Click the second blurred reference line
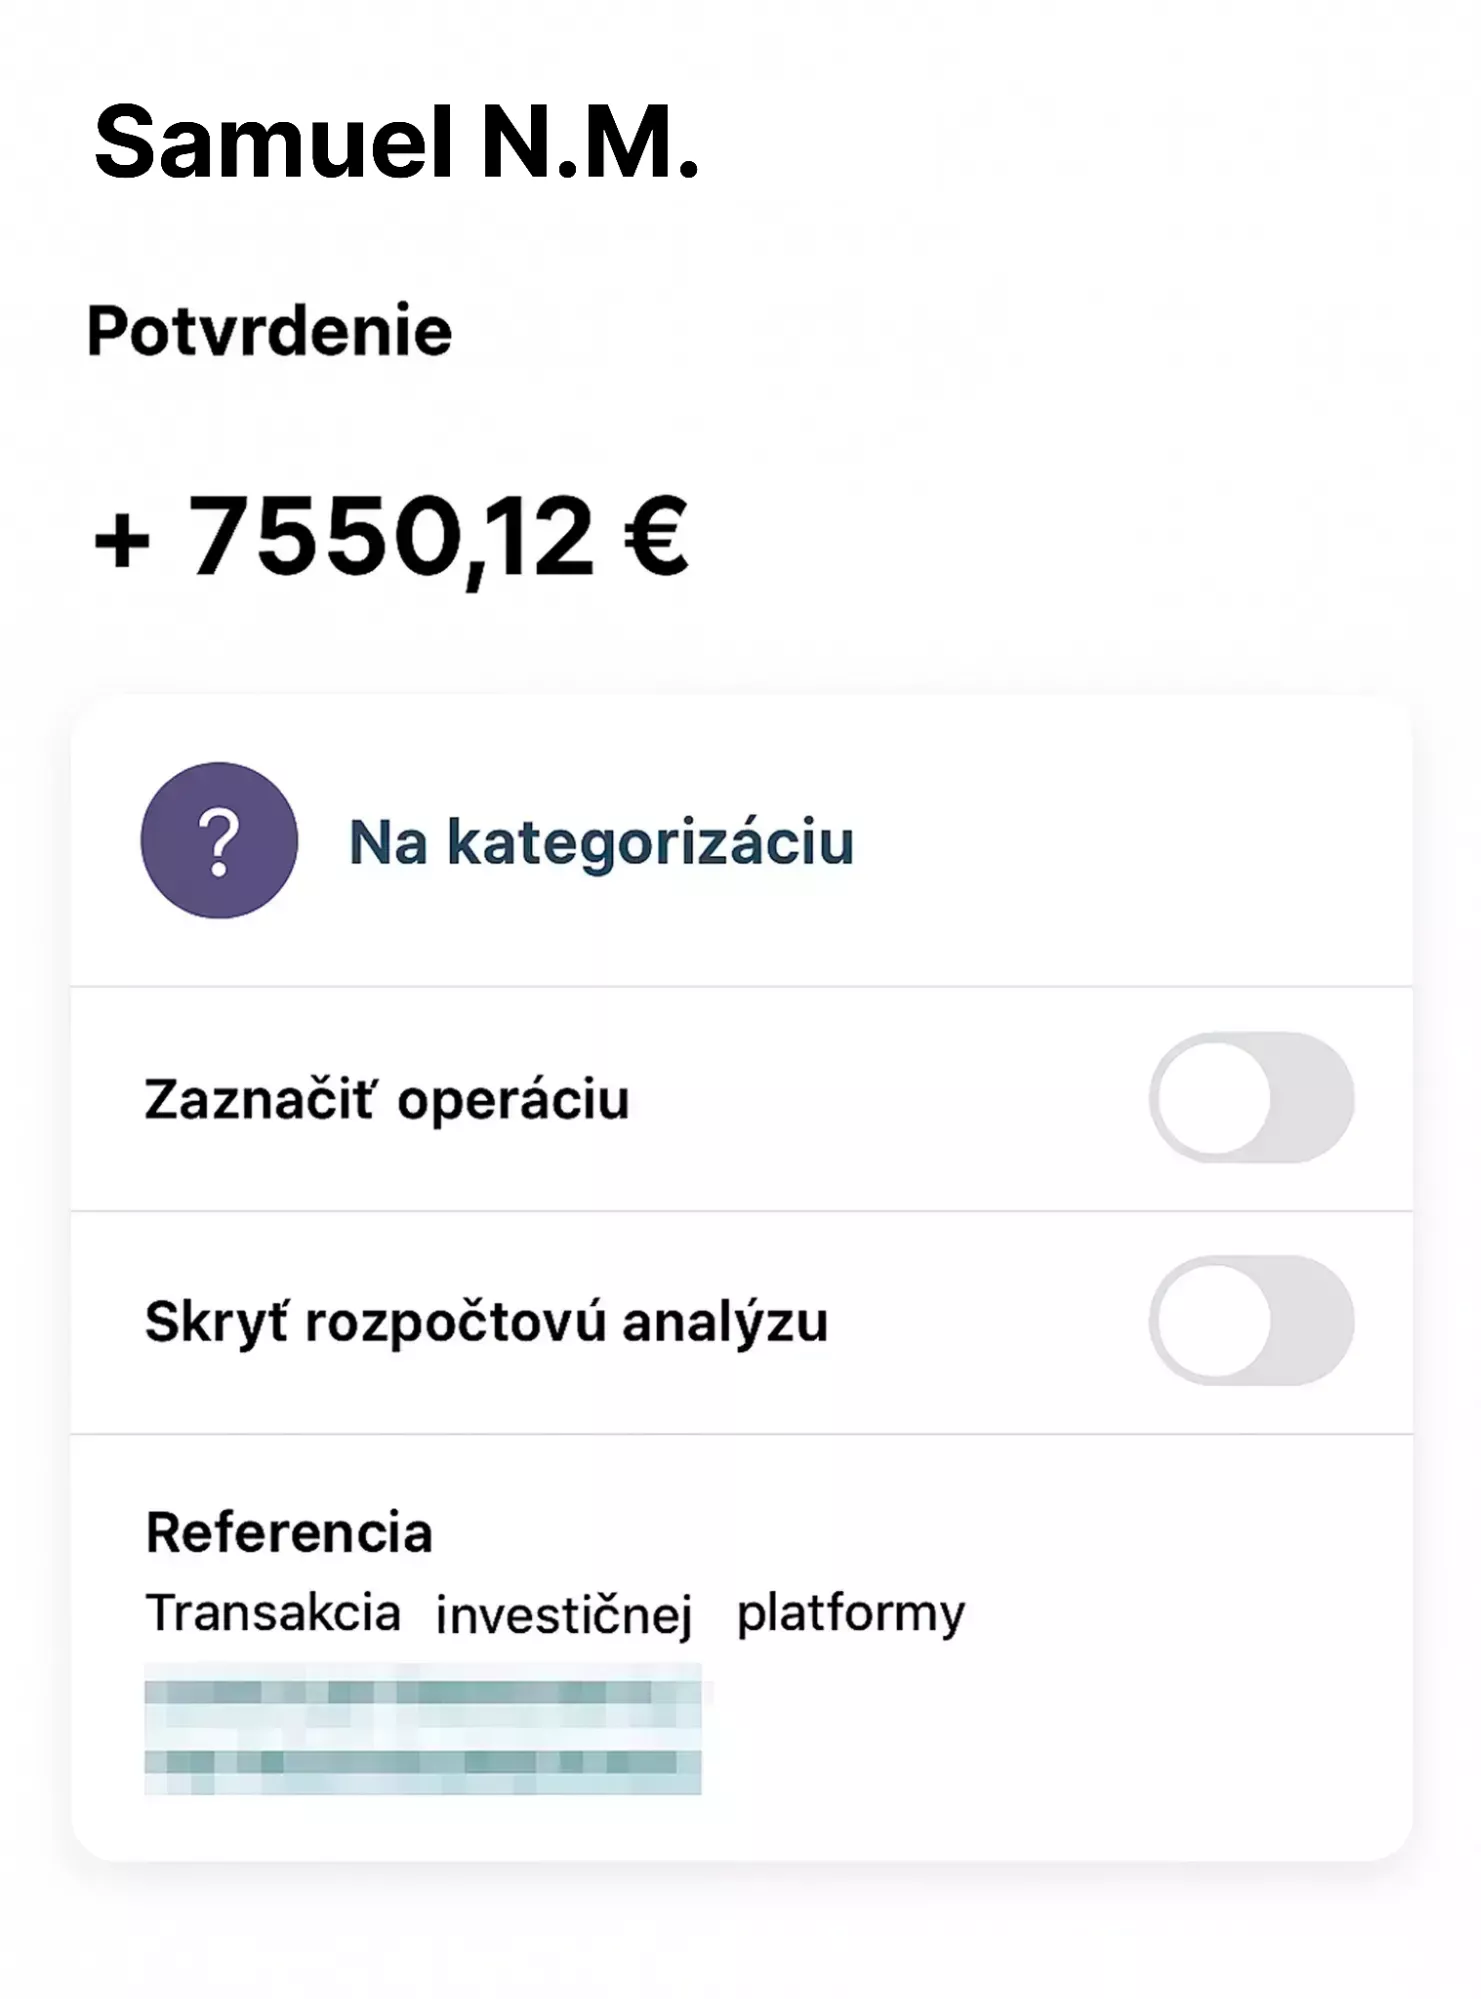1481x1999 pixels. (x=422, y=1762)
